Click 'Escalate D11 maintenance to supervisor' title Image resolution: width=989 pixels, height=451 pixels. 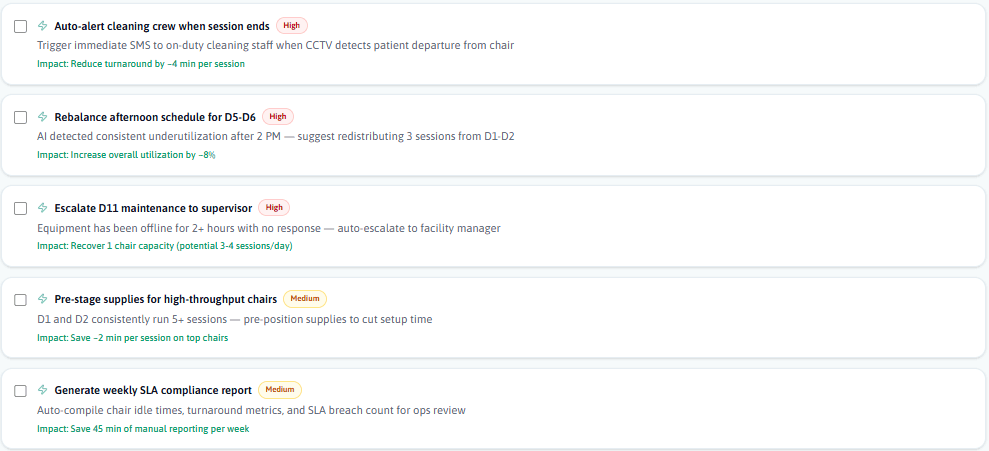152,208
